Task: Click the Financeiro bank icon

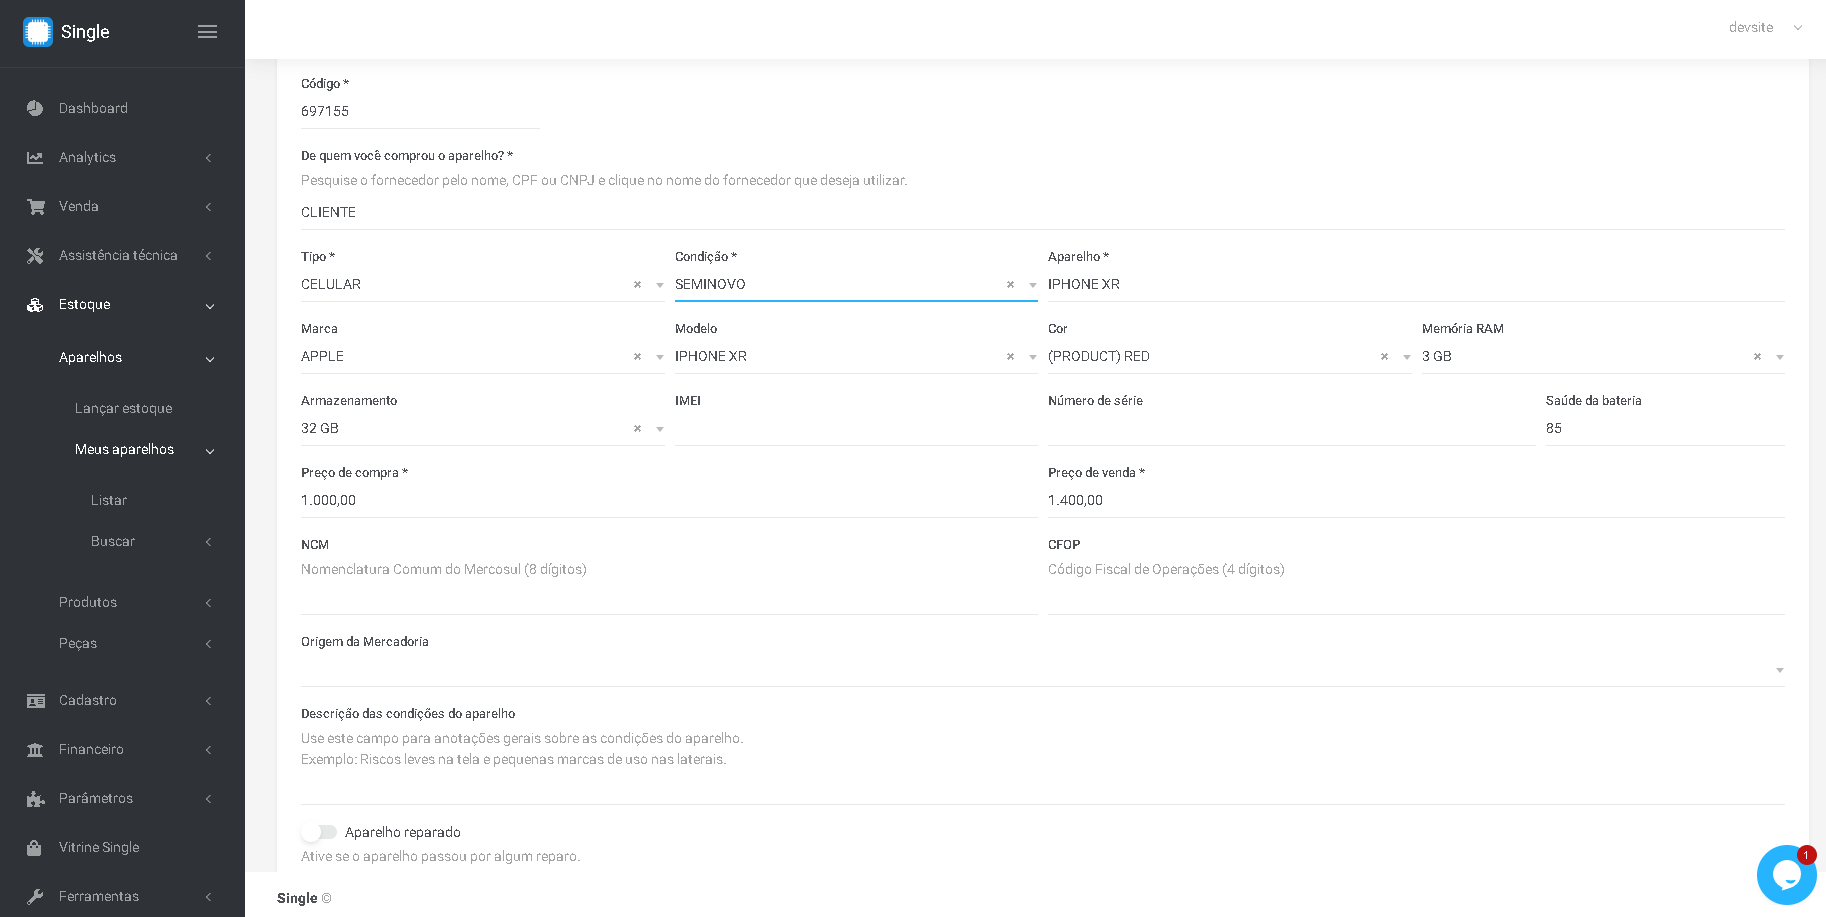Action: coord(35,750)
